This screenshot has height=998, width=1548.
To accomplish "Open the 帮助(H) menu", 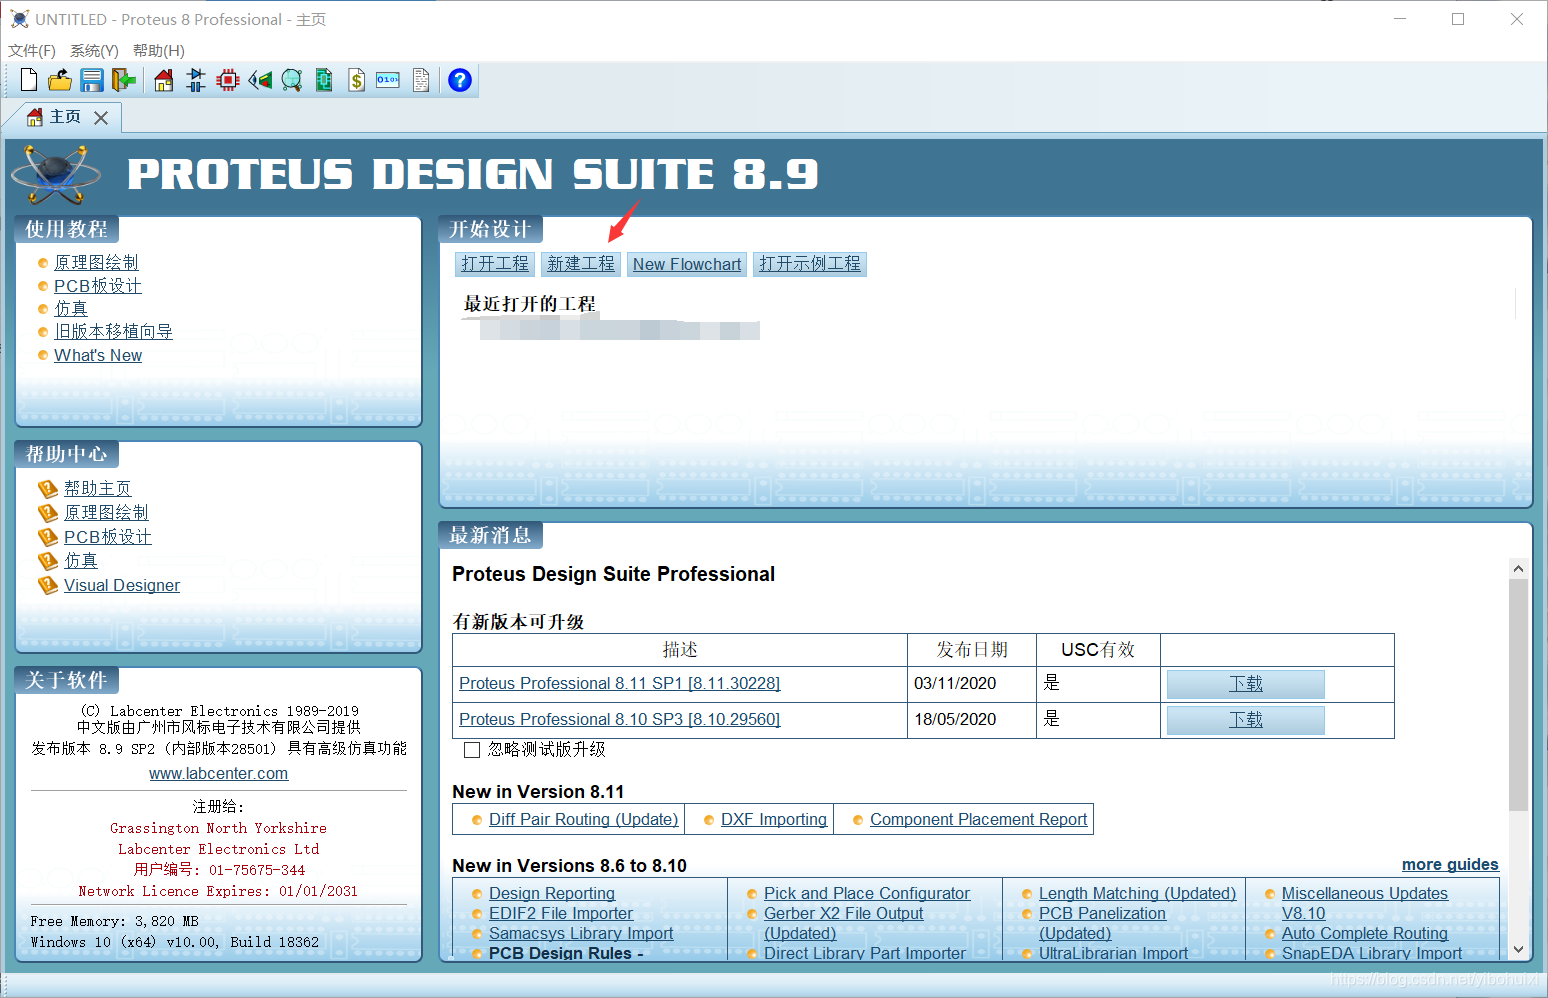I will click(x=158, y=50).
